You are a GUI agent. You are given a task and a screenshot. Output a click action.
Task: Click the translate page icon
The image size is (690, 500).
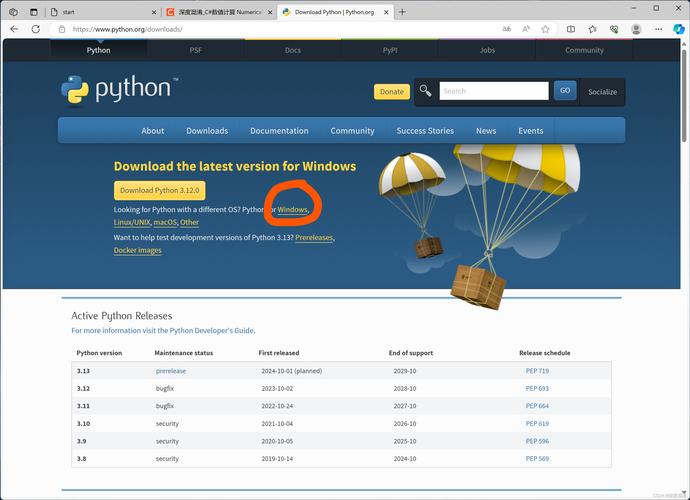(x=506, y=29)
